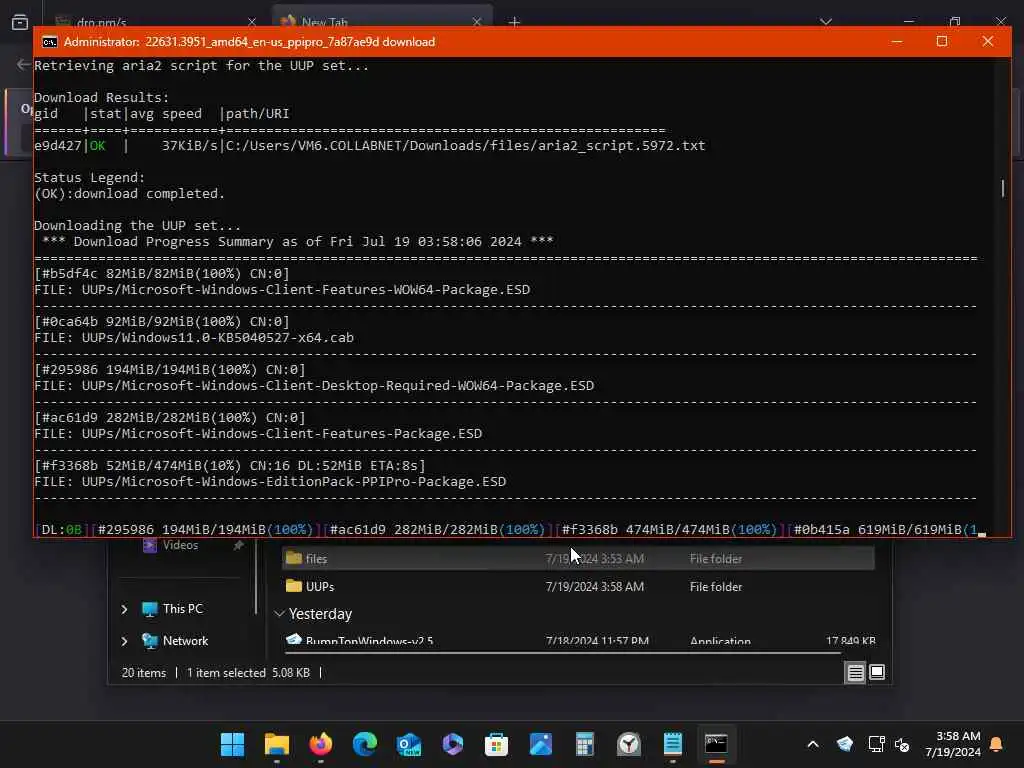1024x768 pixels.
Task: Select the UUPs folder row
Action: [x=578, y=586]
